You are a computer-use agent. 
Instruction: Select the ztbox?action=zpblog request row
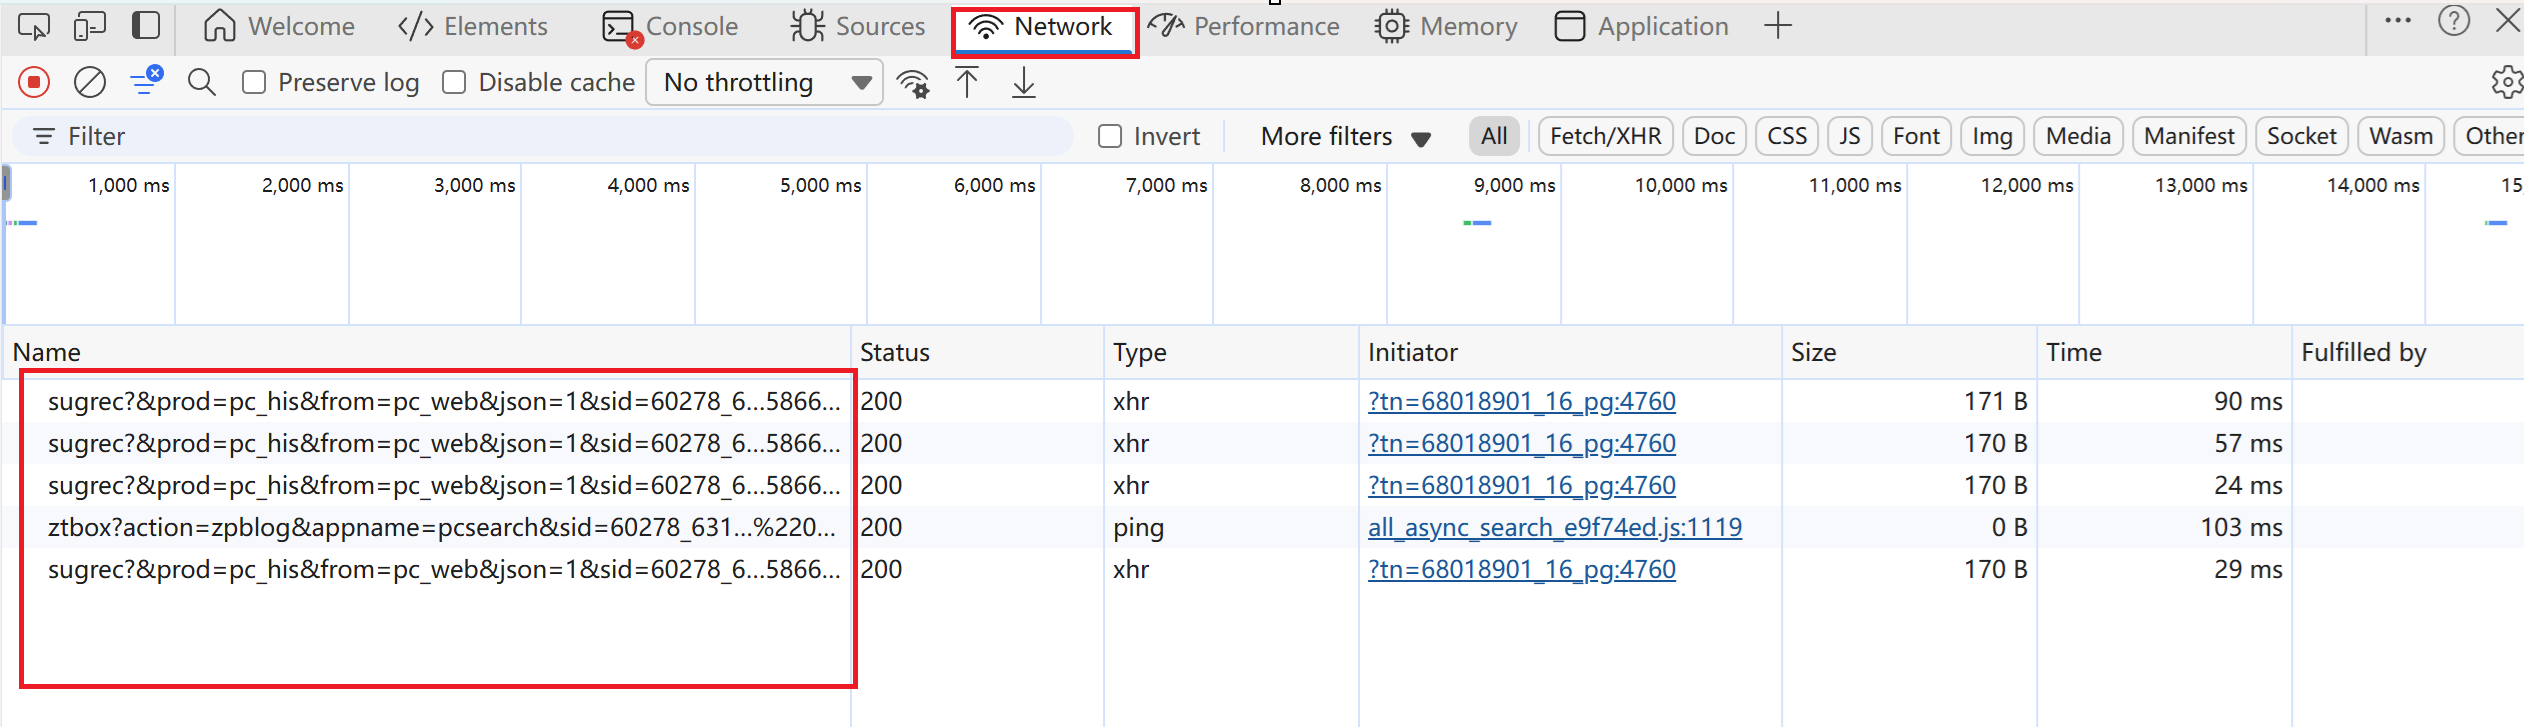(1260, 527)
